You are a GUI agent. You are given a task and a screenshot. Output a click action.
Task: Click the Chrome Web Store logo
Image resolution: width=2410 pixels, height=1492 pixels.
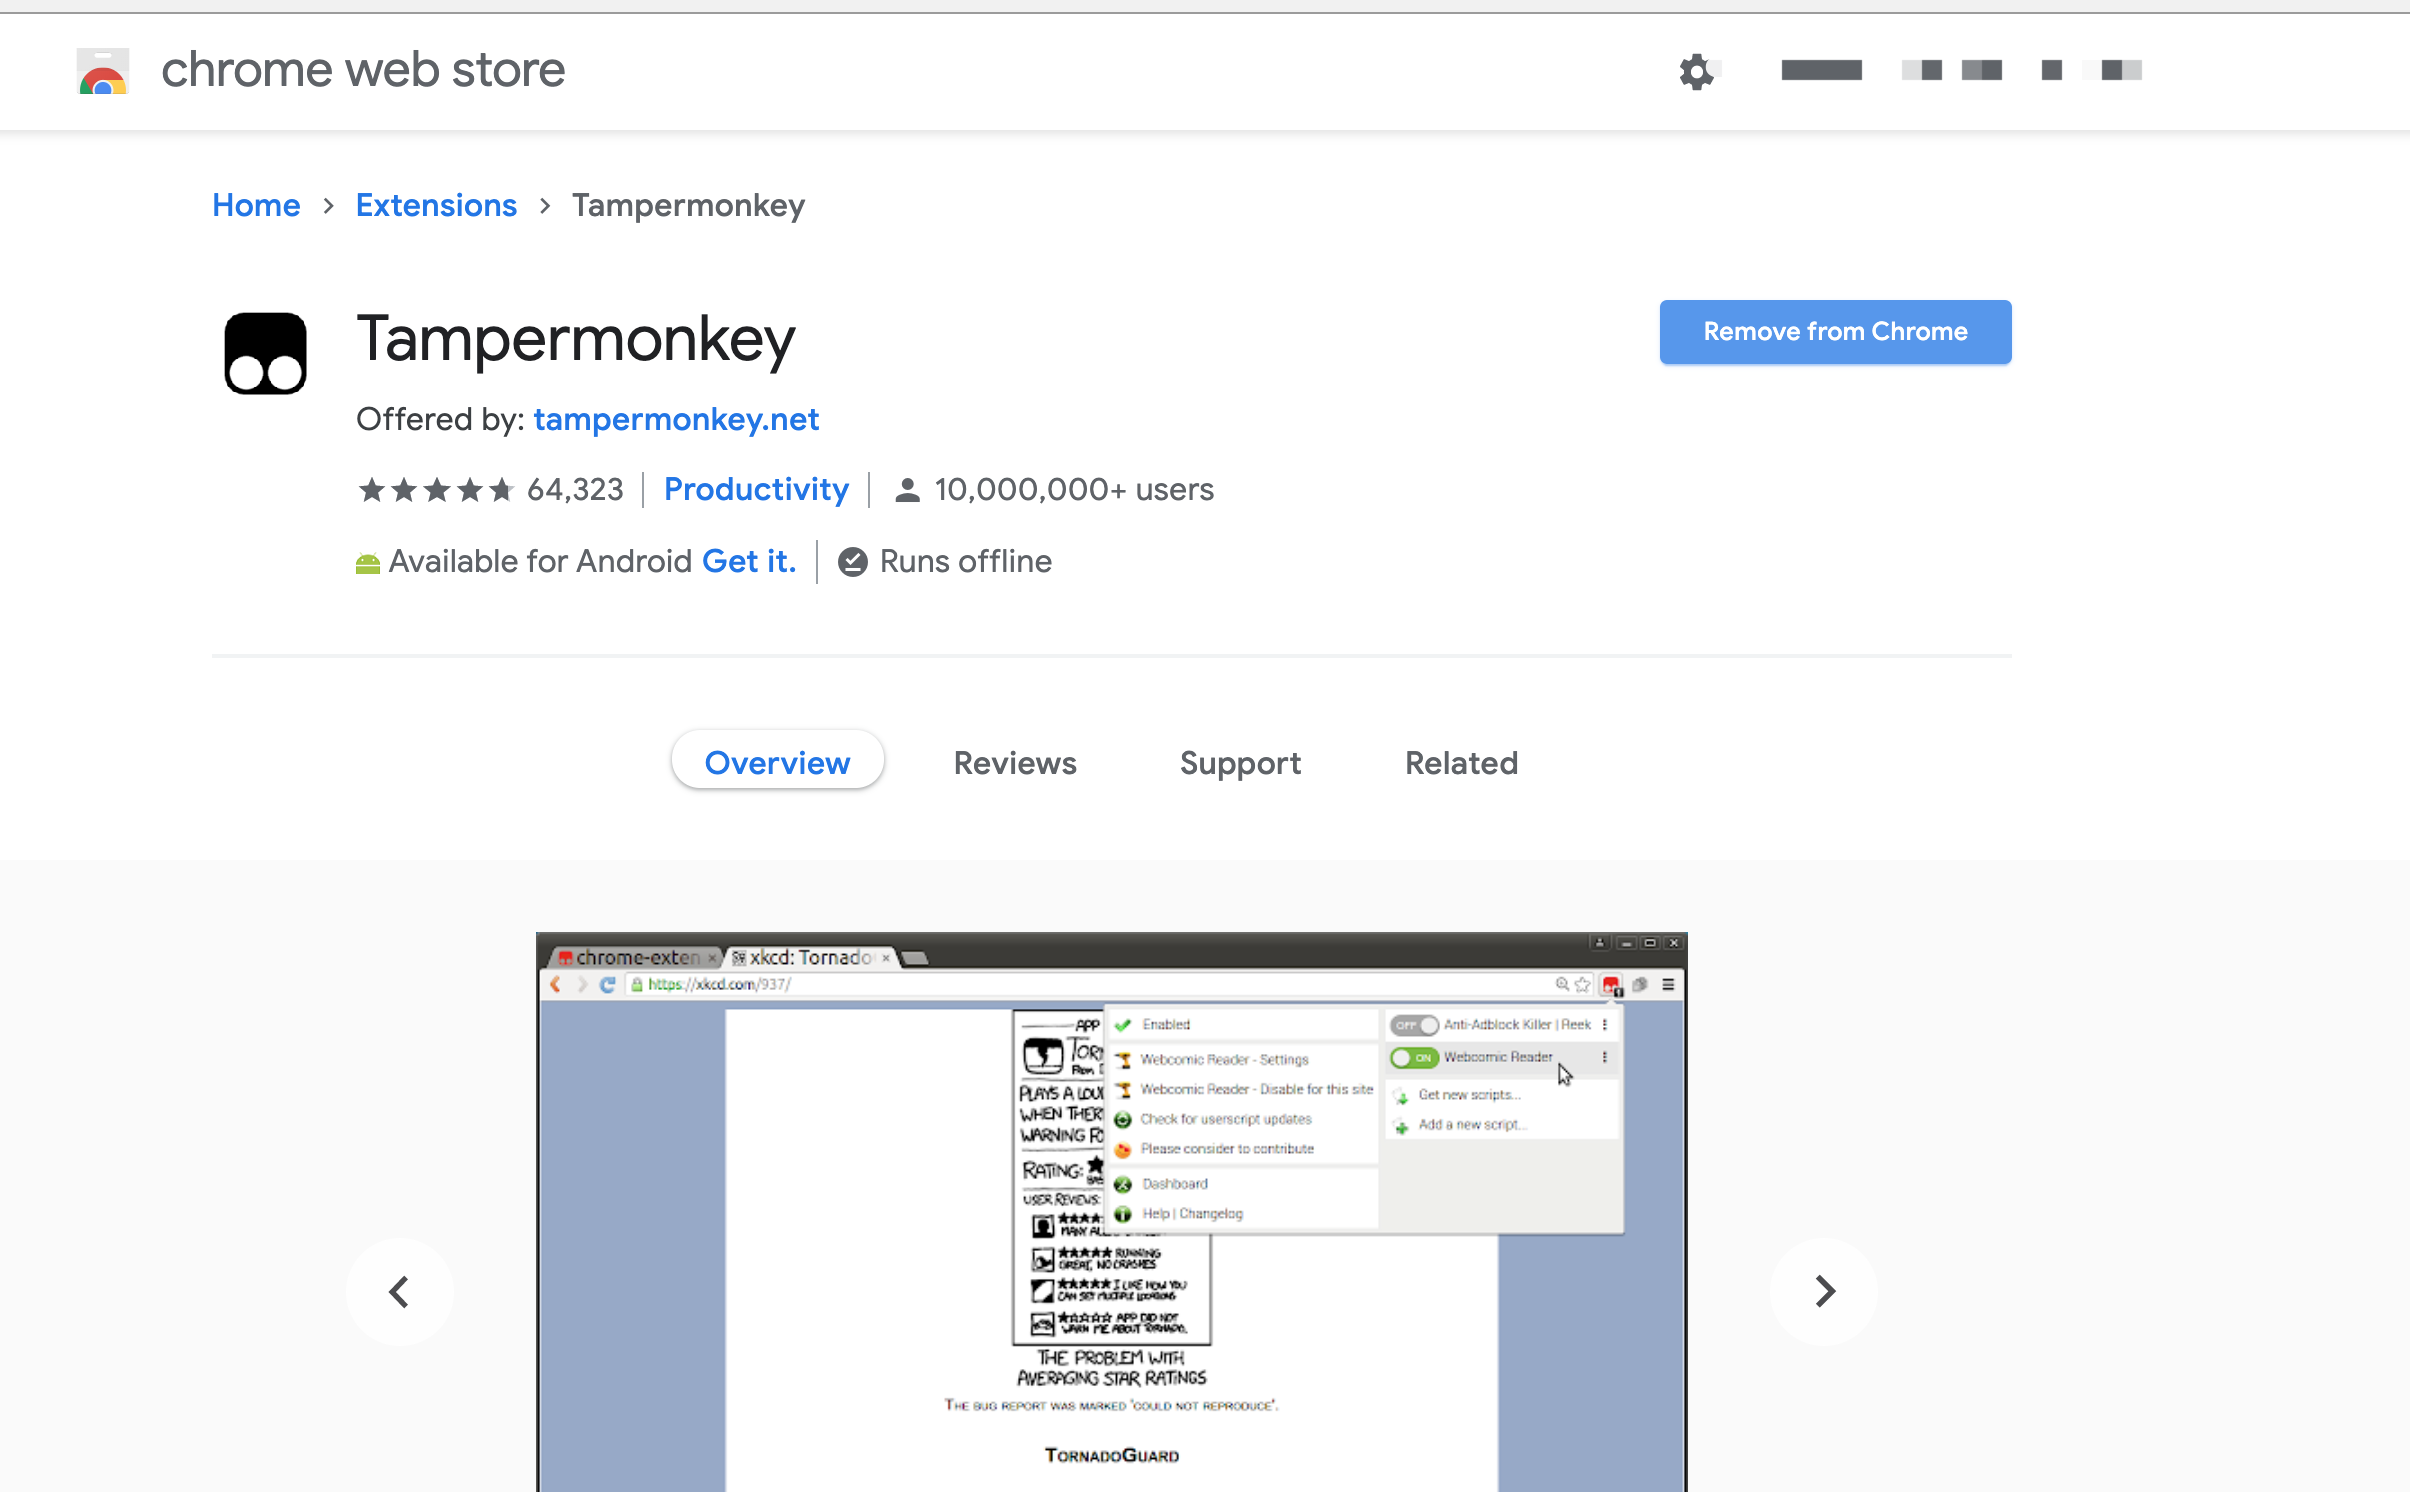103,71
